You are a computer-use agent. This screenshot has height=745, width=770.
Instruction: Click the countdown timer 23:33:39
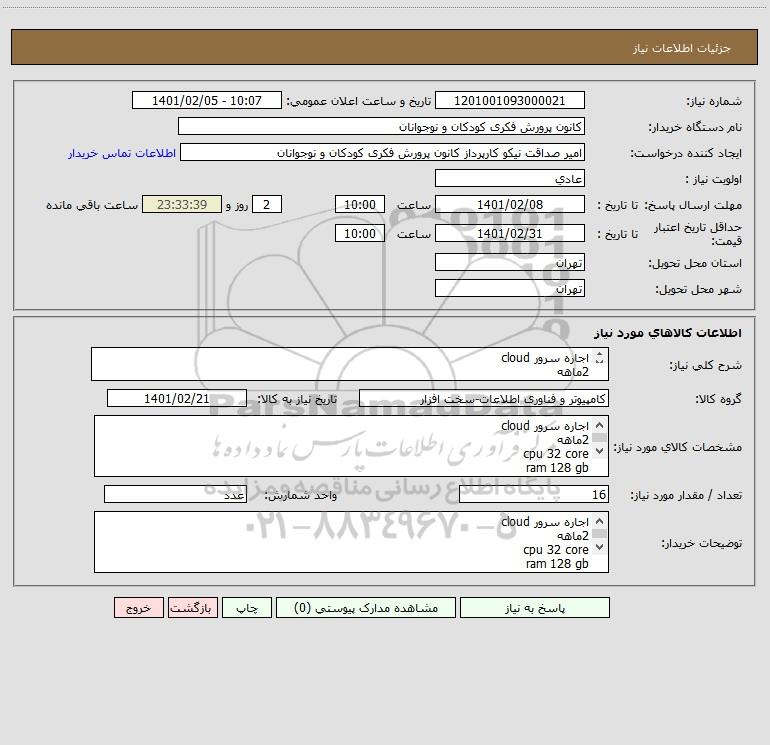coord(182,204)
